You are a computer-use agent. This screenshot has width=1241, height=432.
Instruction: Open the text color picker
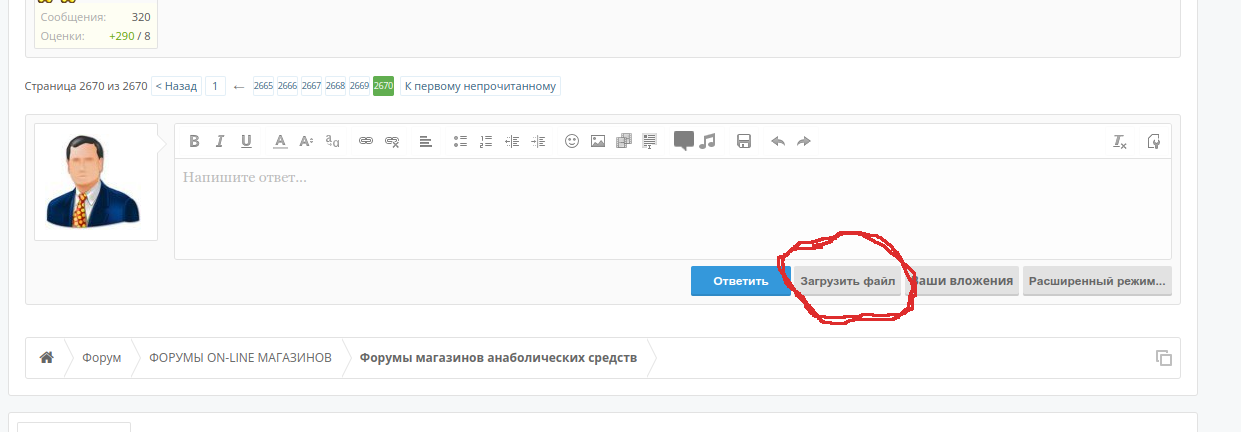click(x=281, y=141)
